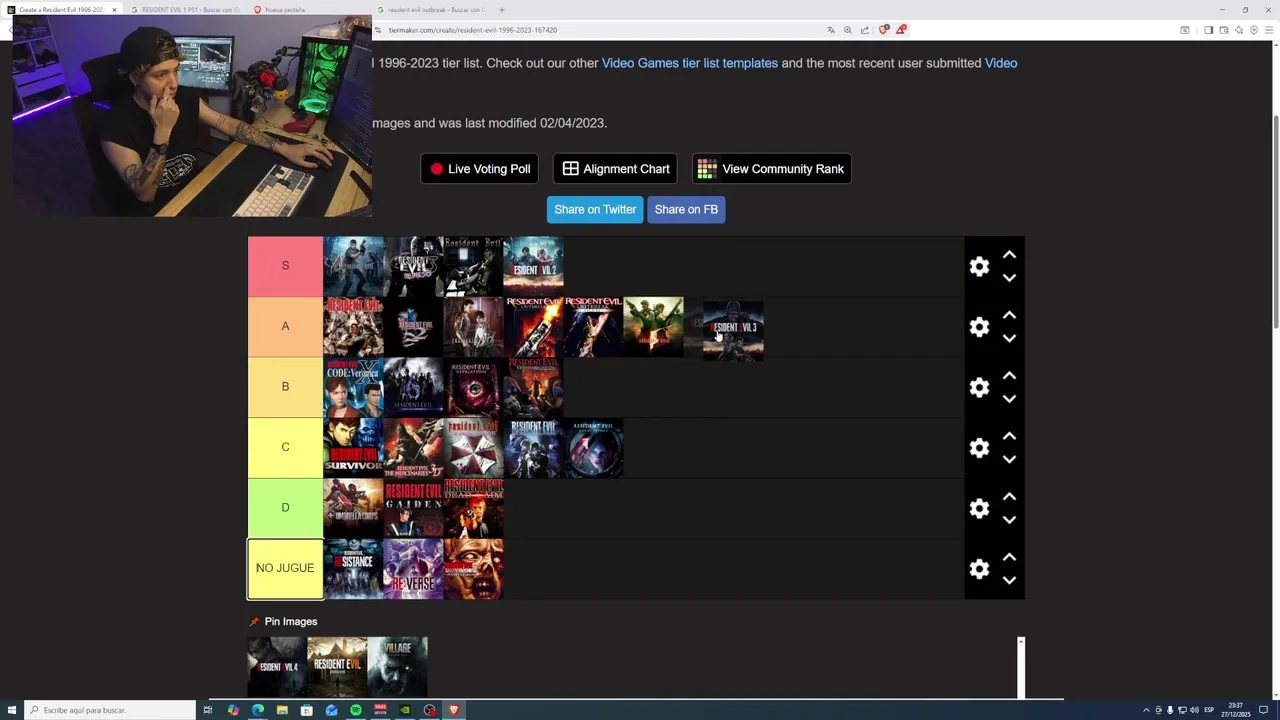Pick unranked Village image
This screenshot has width=1280, height=720.
[397, 666]
